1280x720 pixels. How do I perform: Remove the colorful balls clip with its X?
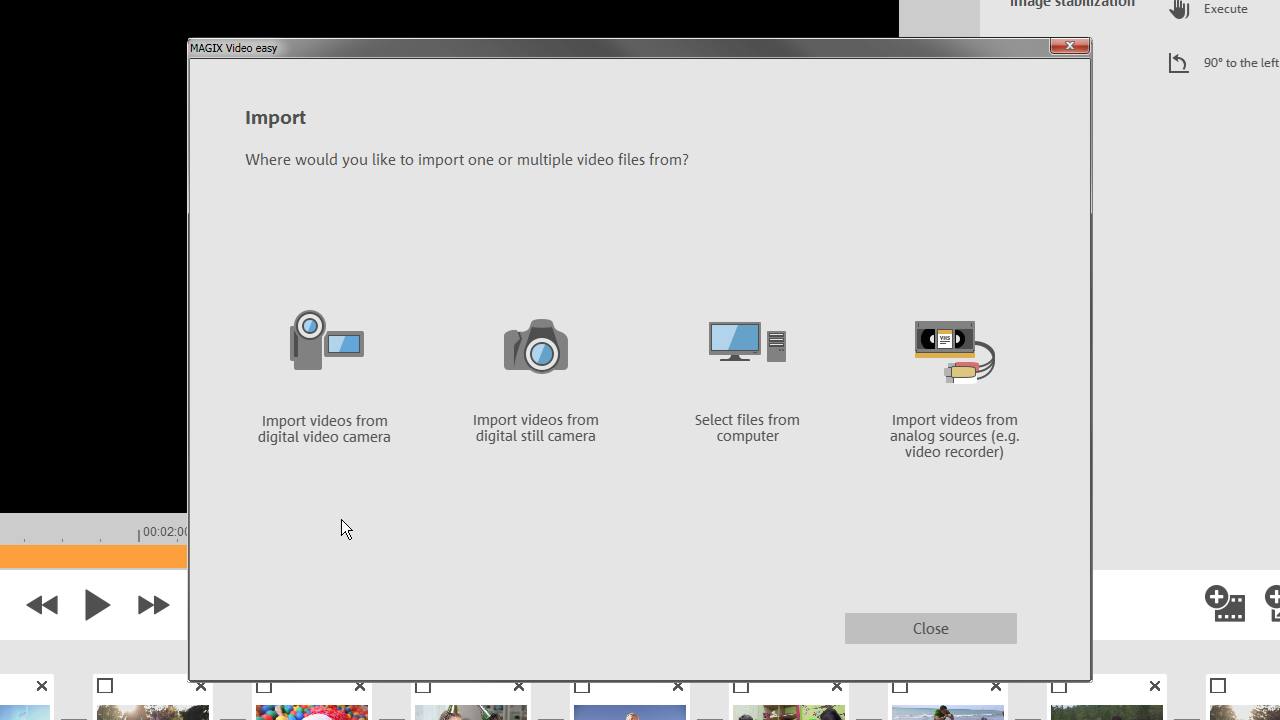pos(359,686)
